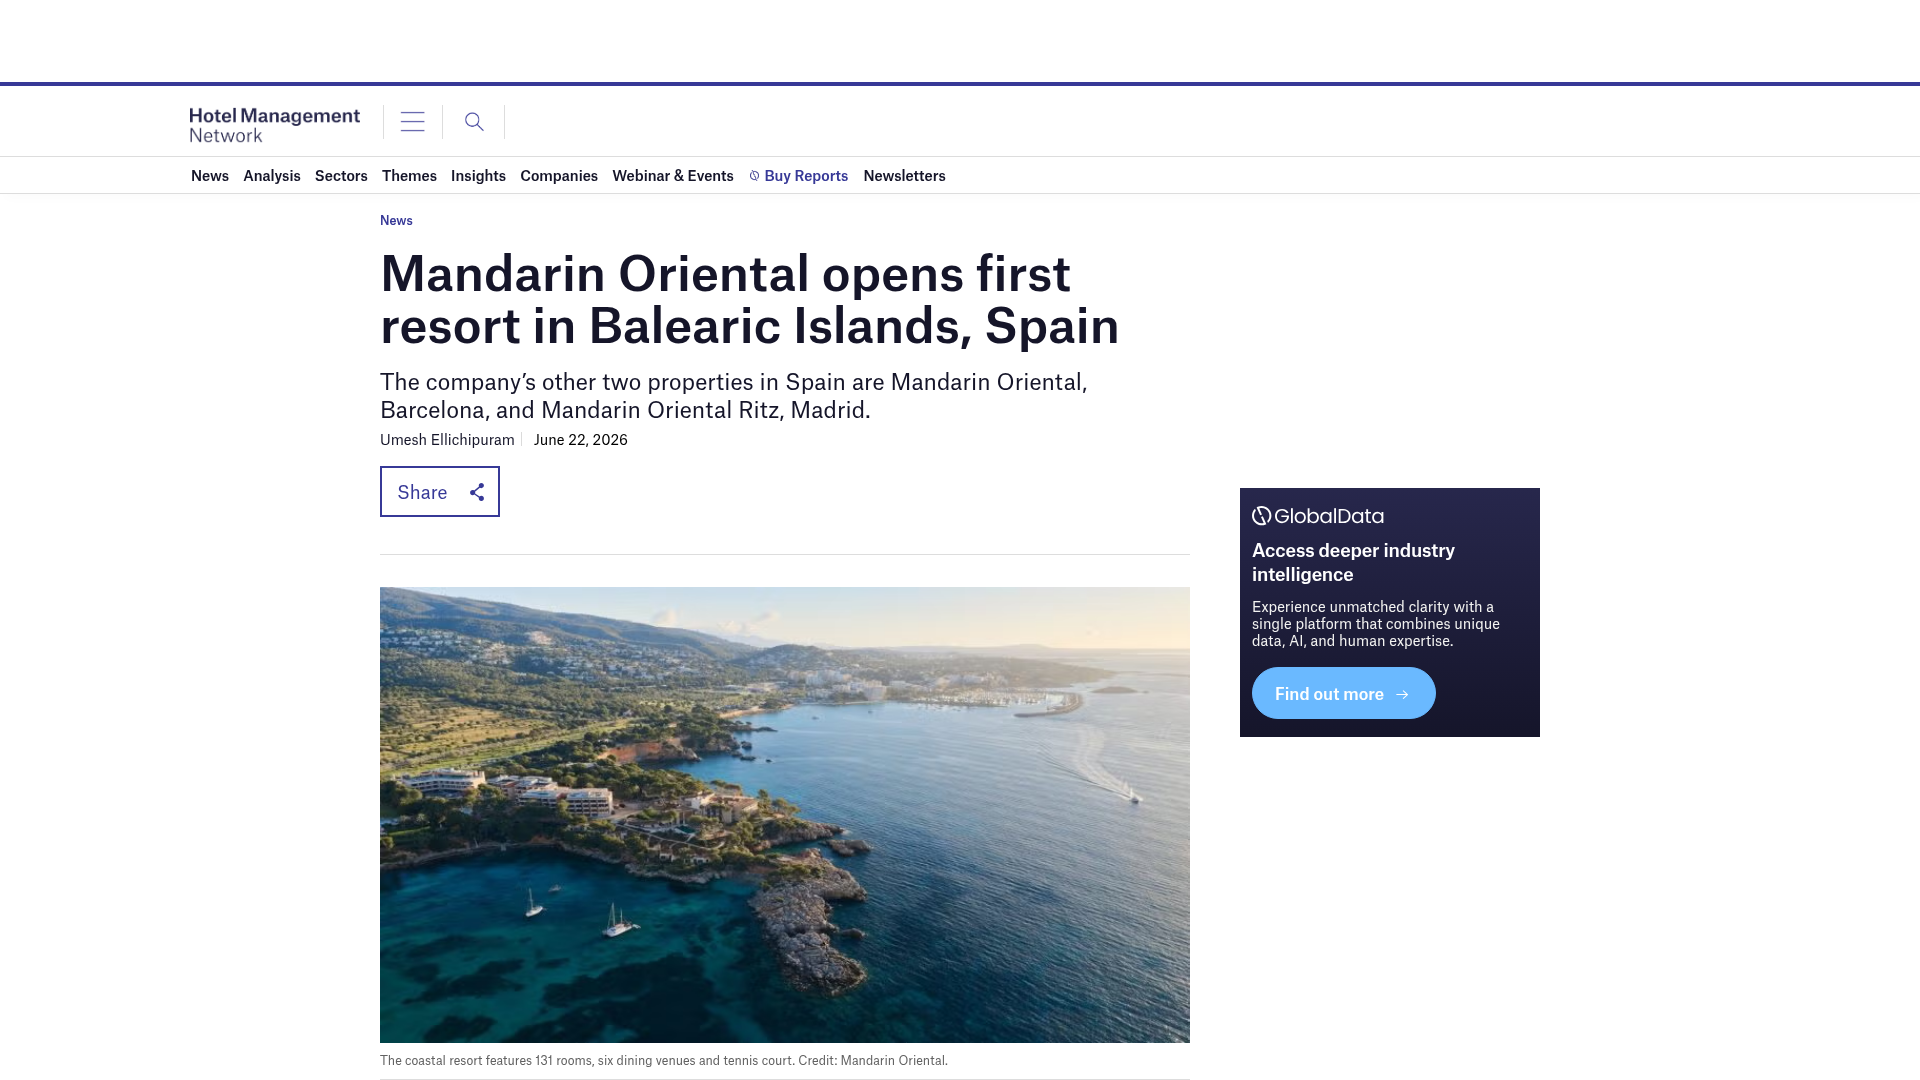
Task: Click the Share button
Action: (440, 492)
